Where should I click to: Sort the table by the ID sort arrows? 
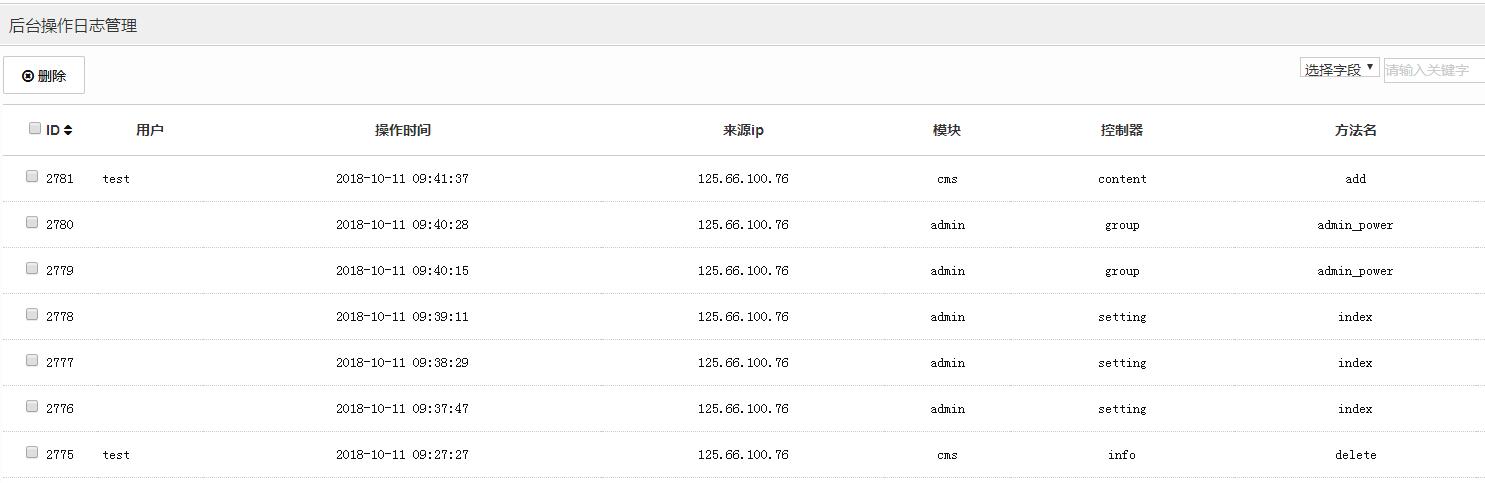68,130
